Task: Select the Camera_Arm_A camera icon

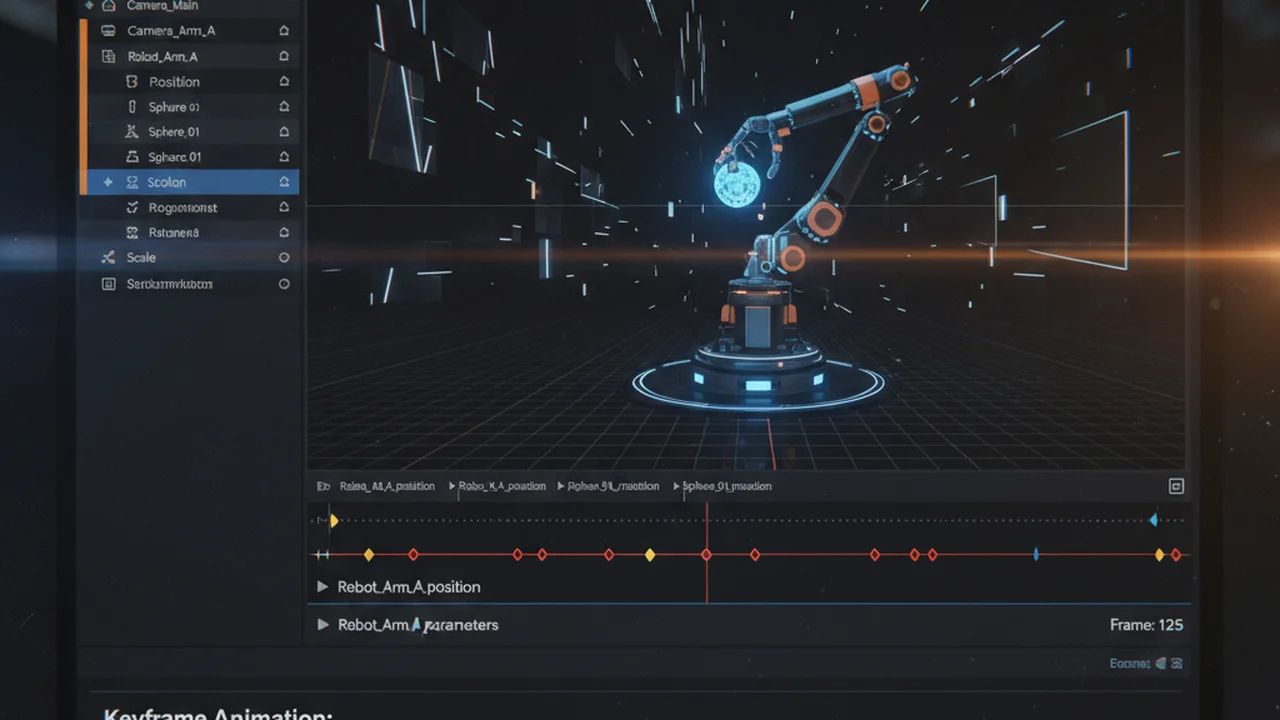Action: (109, 31)
